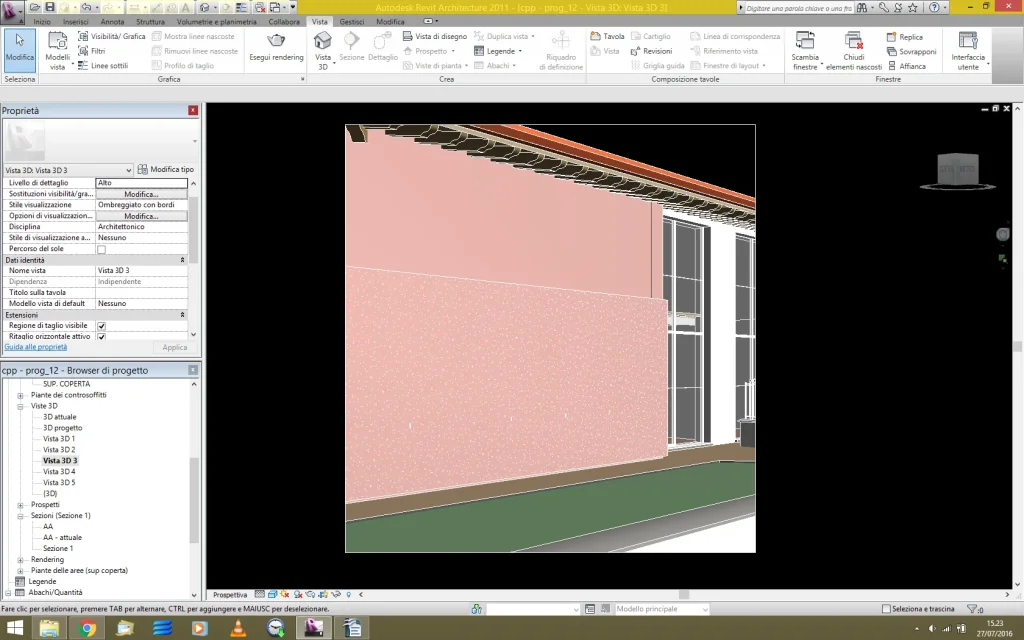Open Guida alle proprietà link
This screenshot has width=1024, height=640.
pyautogui.click(x=35, y=347)
